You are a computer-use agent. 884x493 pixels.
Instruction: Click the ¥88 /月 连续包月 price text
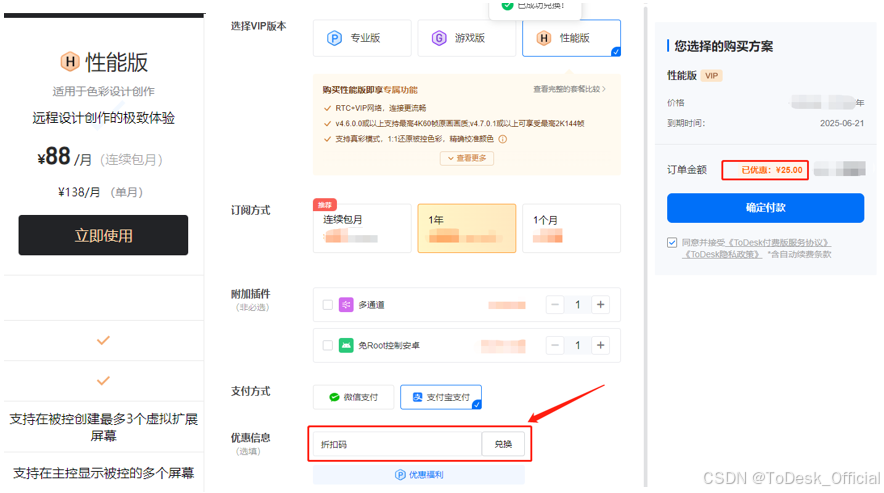(x=100, y=157)
